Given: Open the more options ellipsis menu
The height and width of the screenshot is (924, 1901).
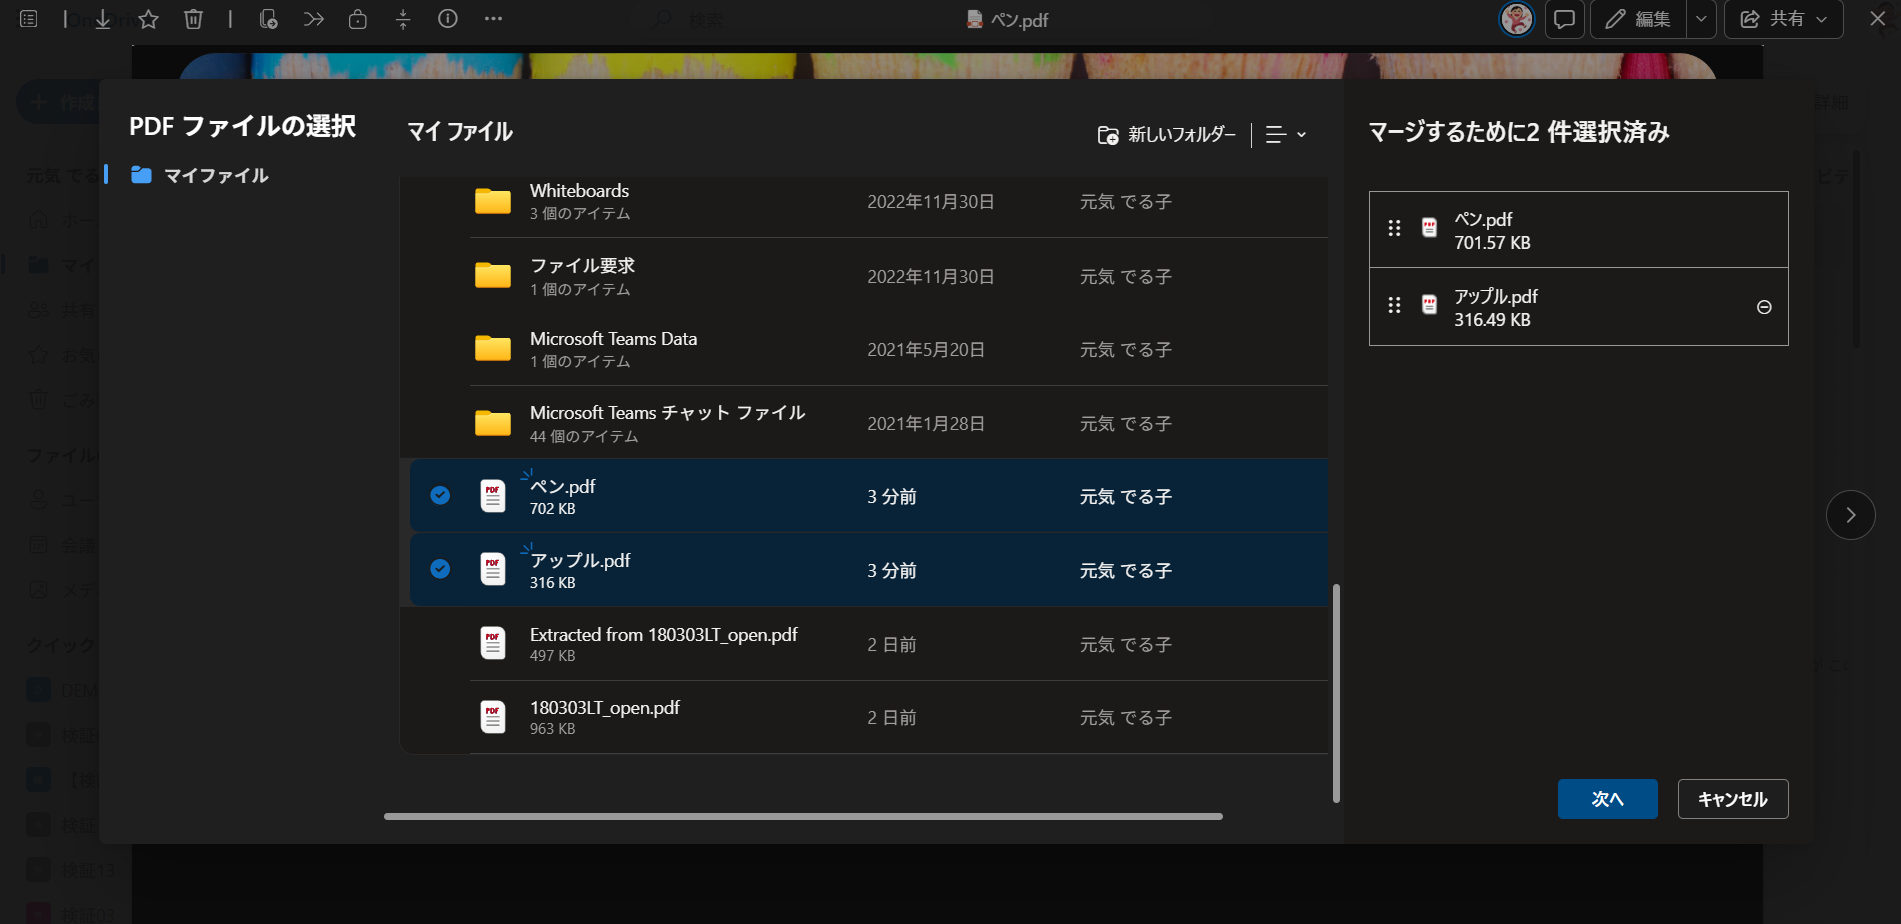Looking at the screenshot, I should coord(493,19).
